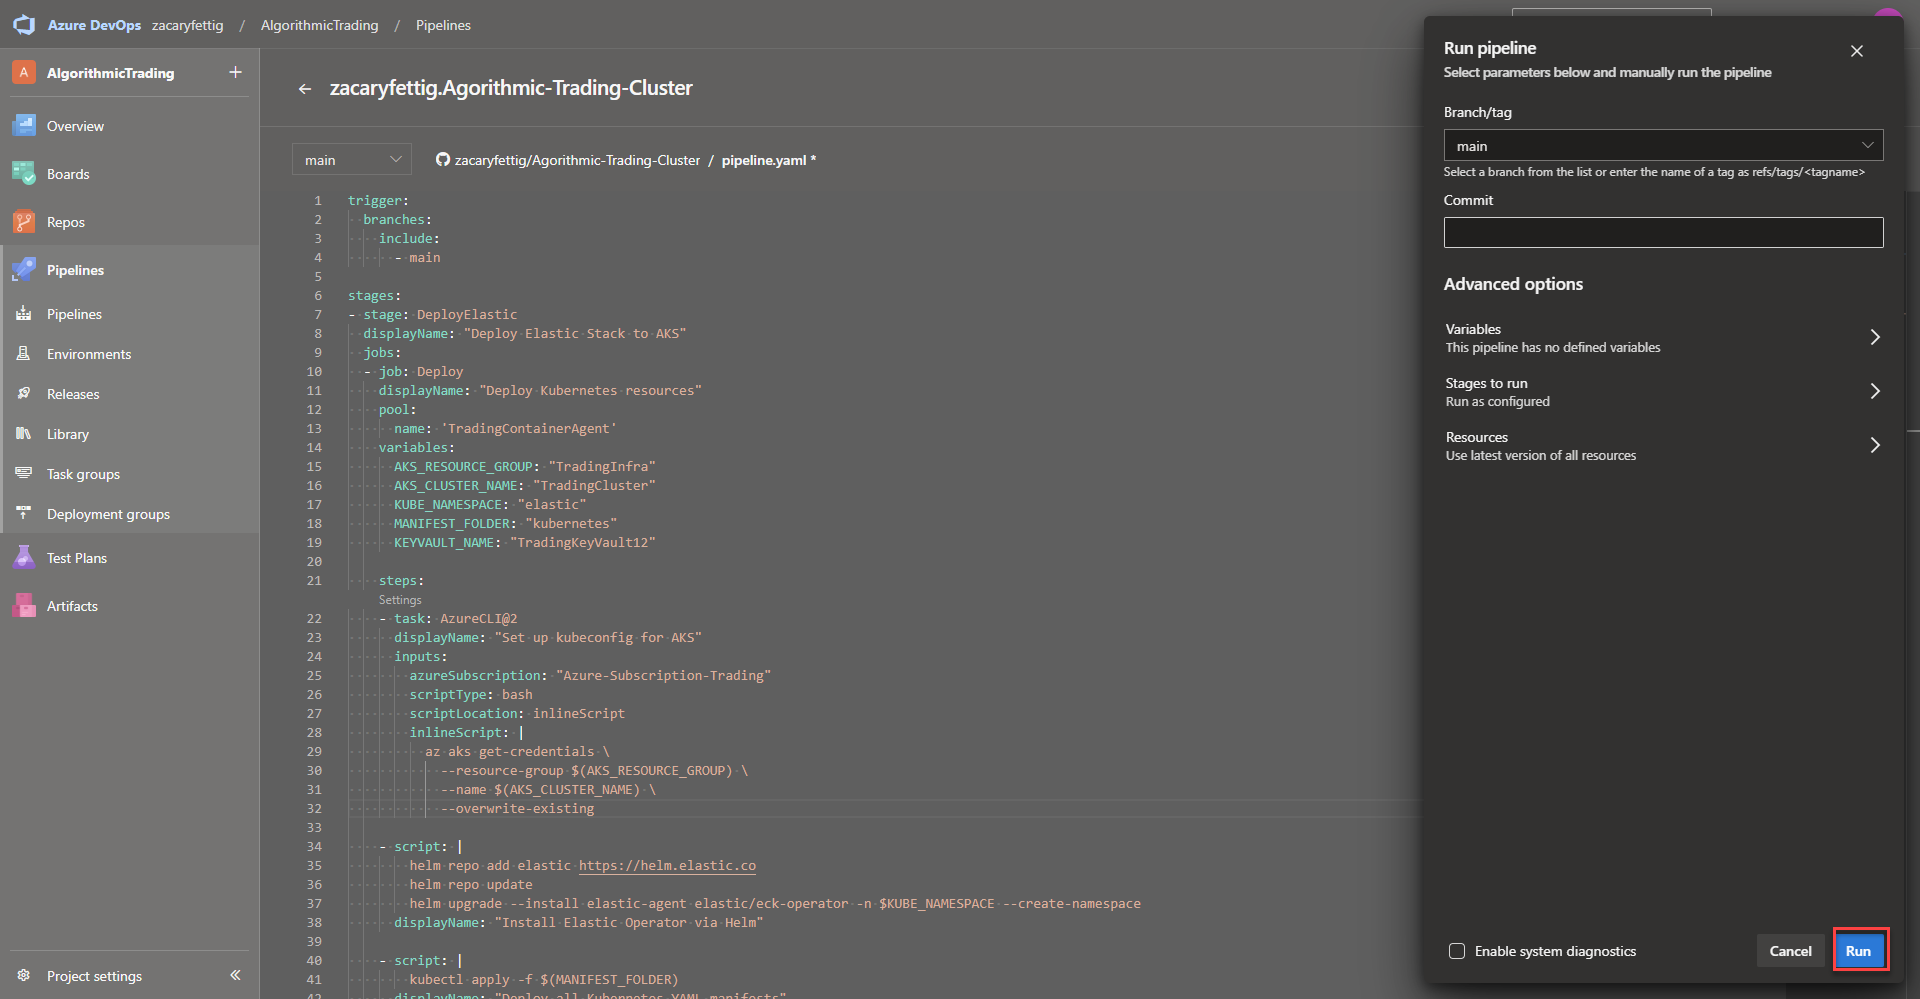
Task: Click the Azure DevOps logo icon
Action: 24,25
